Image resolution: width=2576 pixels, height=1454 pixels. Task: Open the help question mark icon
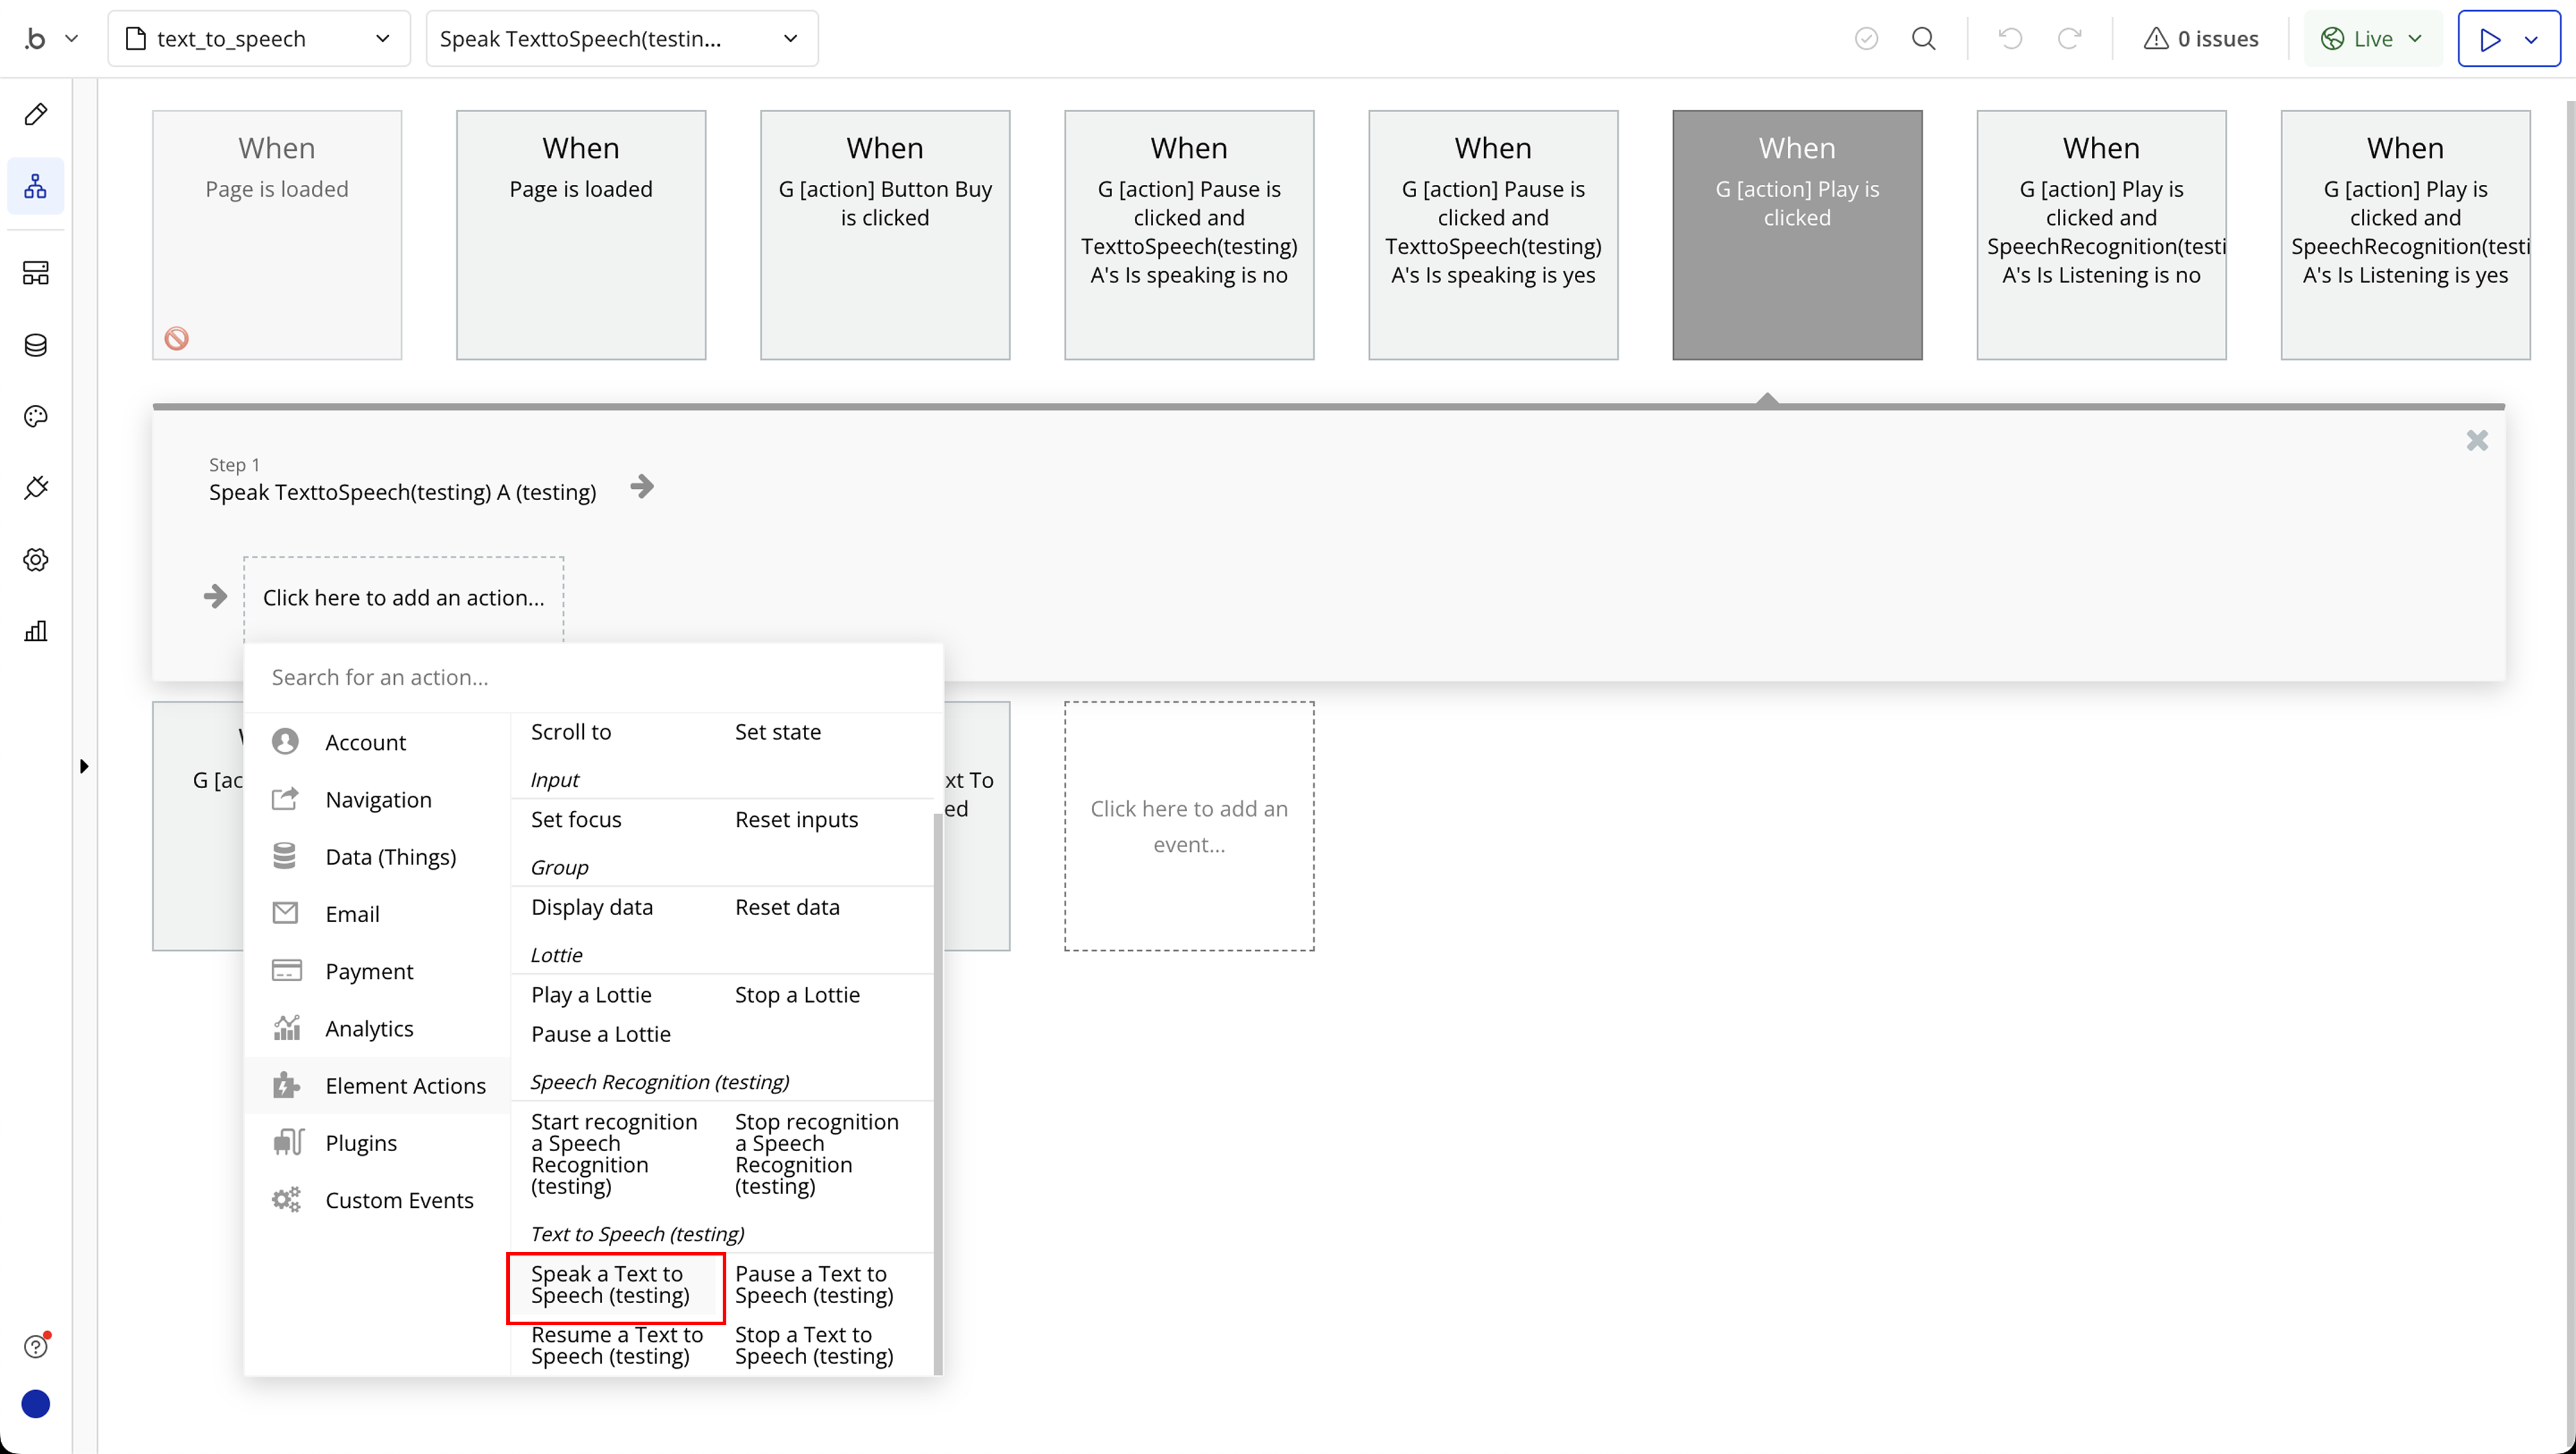pyautogui.click(x=36, y=1346)
